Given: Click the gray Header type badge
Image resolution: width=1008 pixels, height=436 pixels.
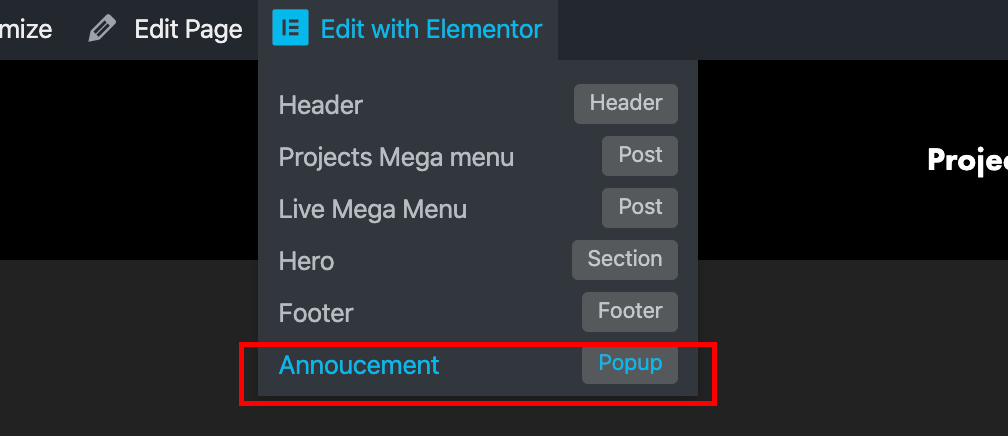Looking at the screenshot, I should (x=626, y=104).
